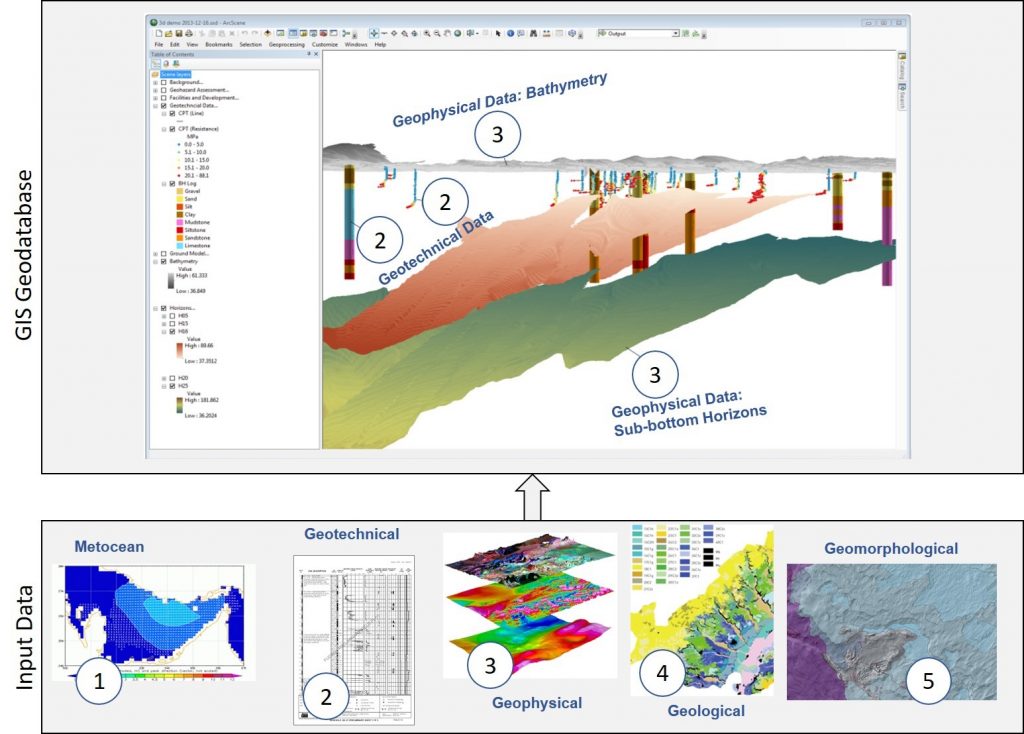Open the Customize menu entry
The height and width of the screenshot is (734, 1024).
pos(325,45)
